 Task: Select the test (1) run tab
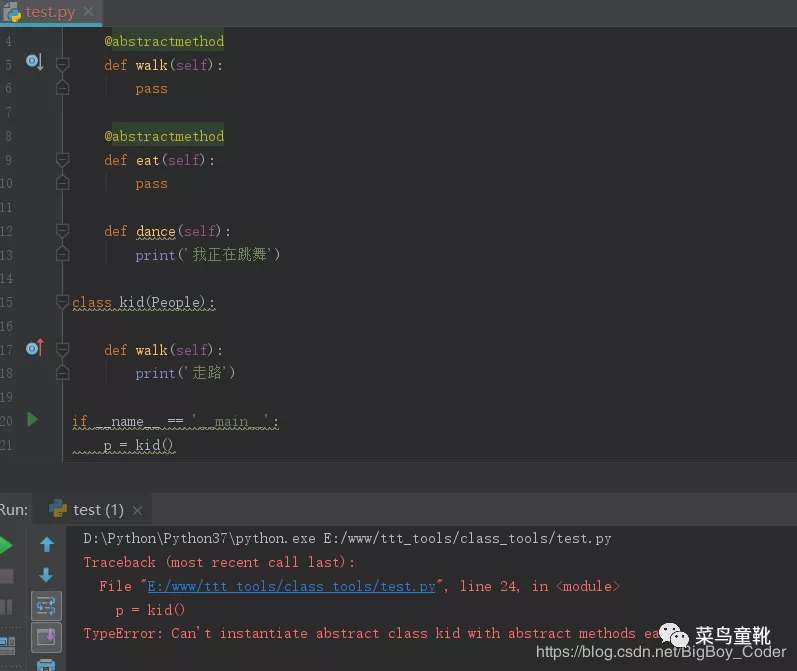tap(97, 510)
